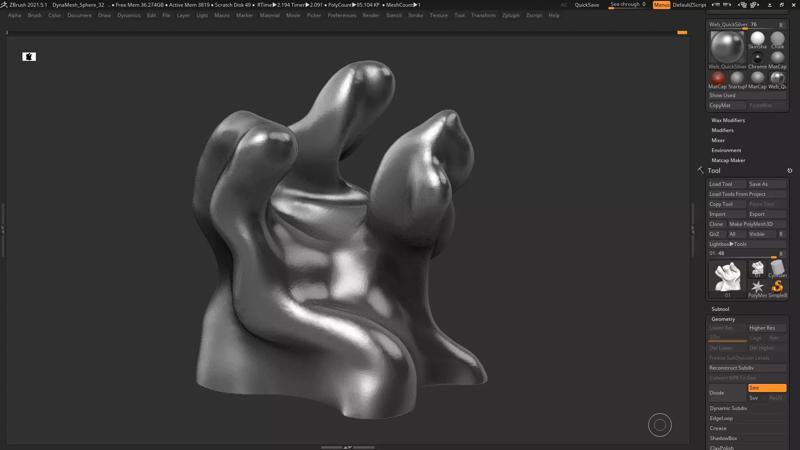Viewport: 800px width, 450px height.
Task: Select the Cylinder3D tool icon
Action: pos(777,268)
